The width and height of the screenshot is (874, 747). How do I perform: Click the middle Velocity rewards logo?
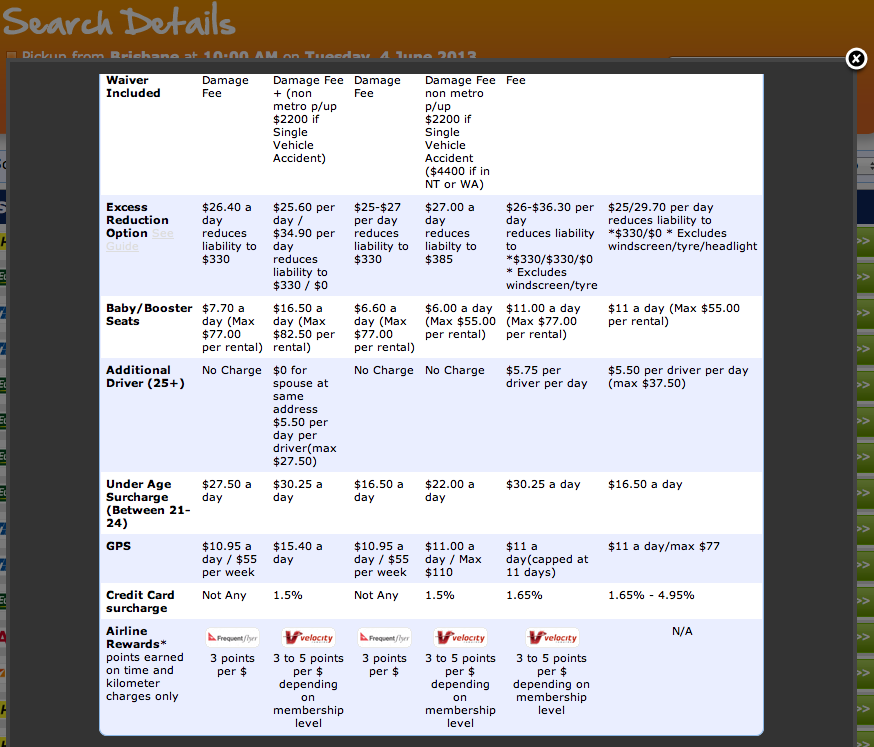460,637
